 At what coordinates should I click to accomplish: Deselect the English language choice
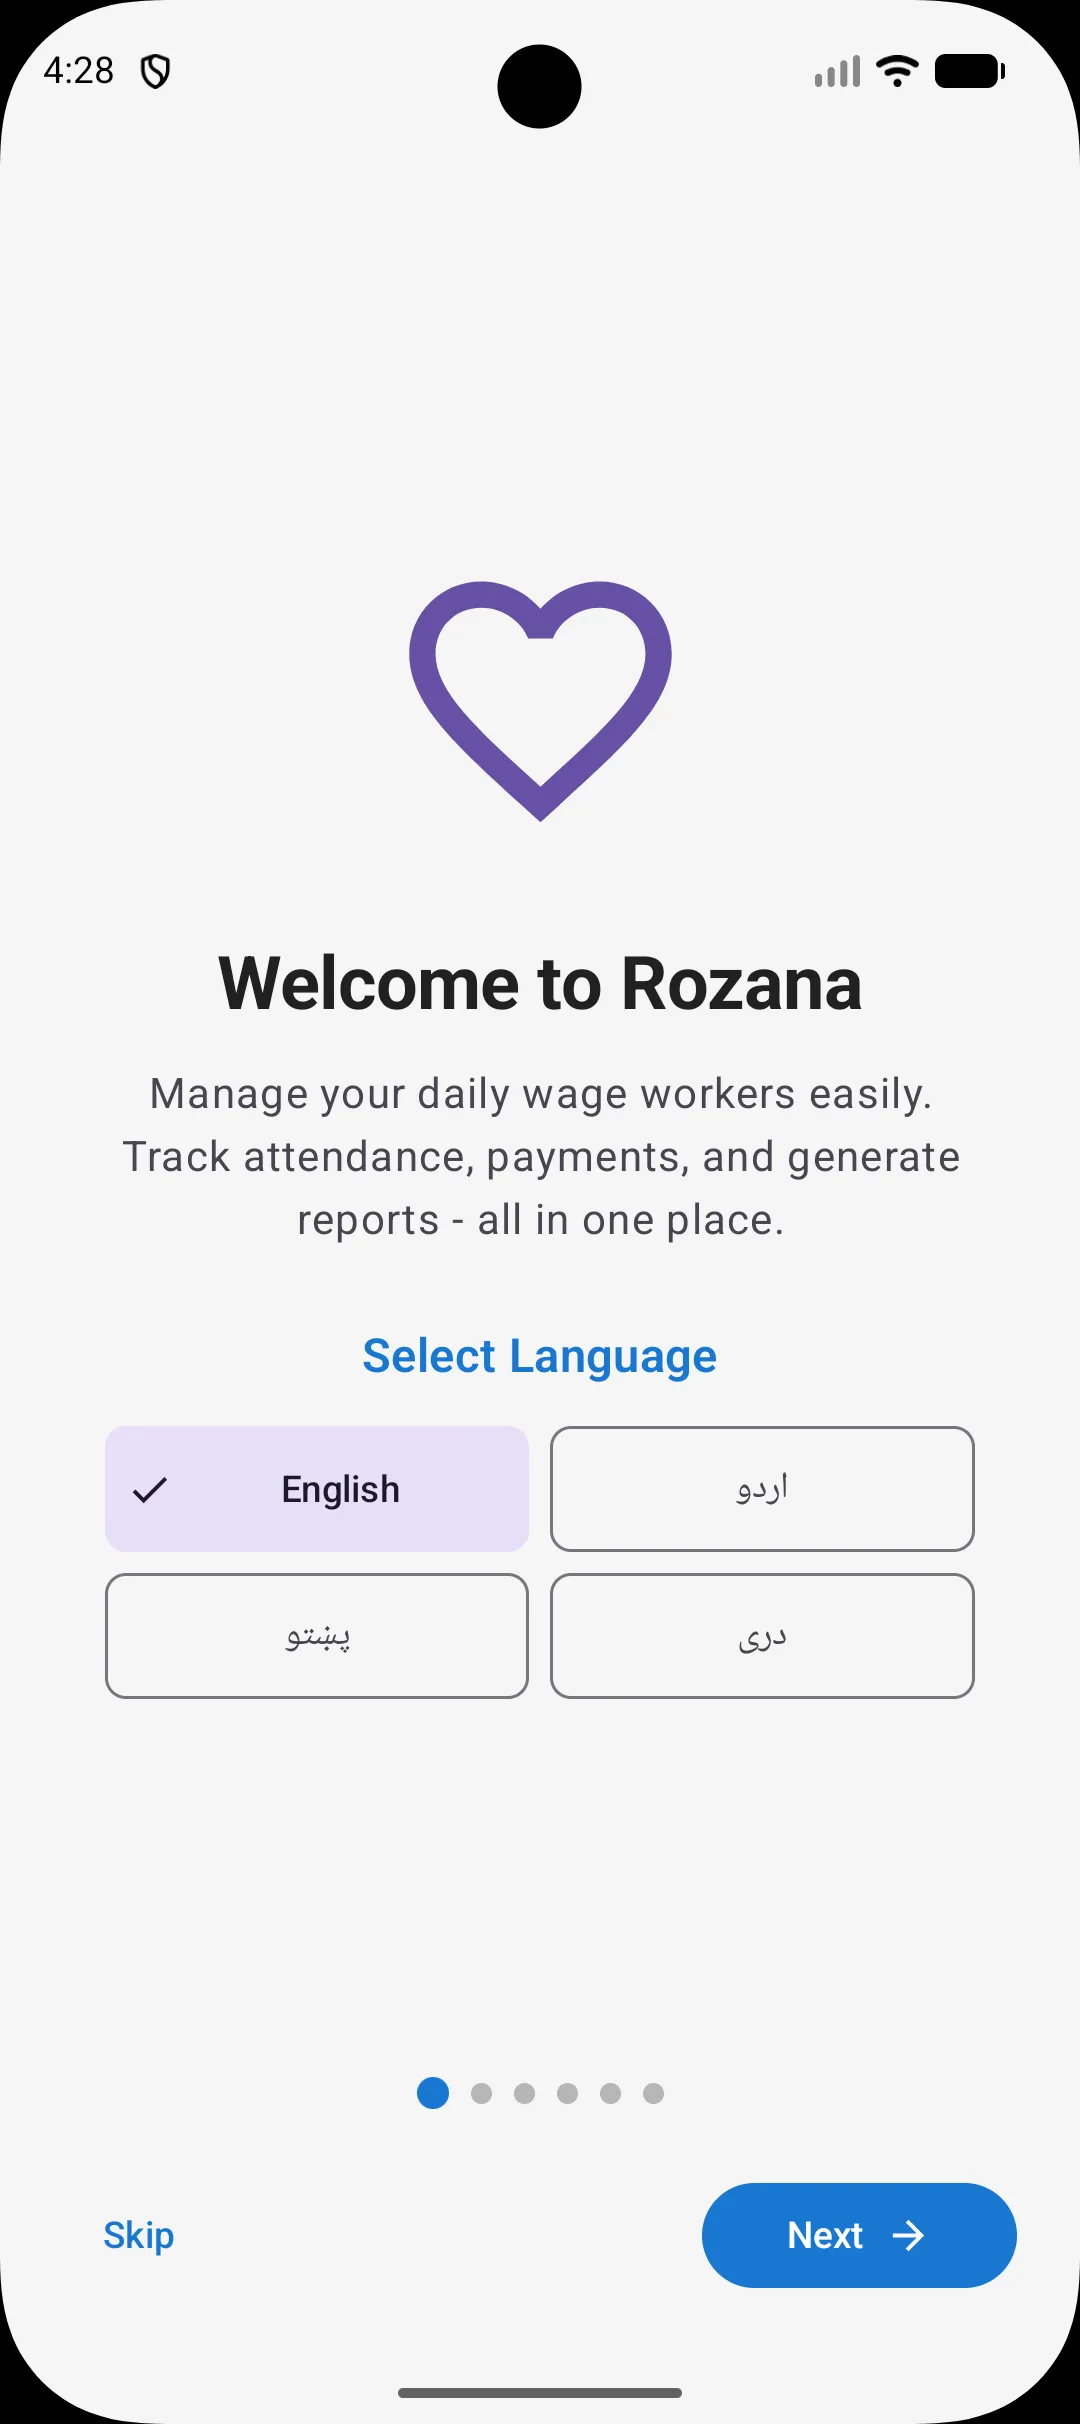coord(317,1489)
